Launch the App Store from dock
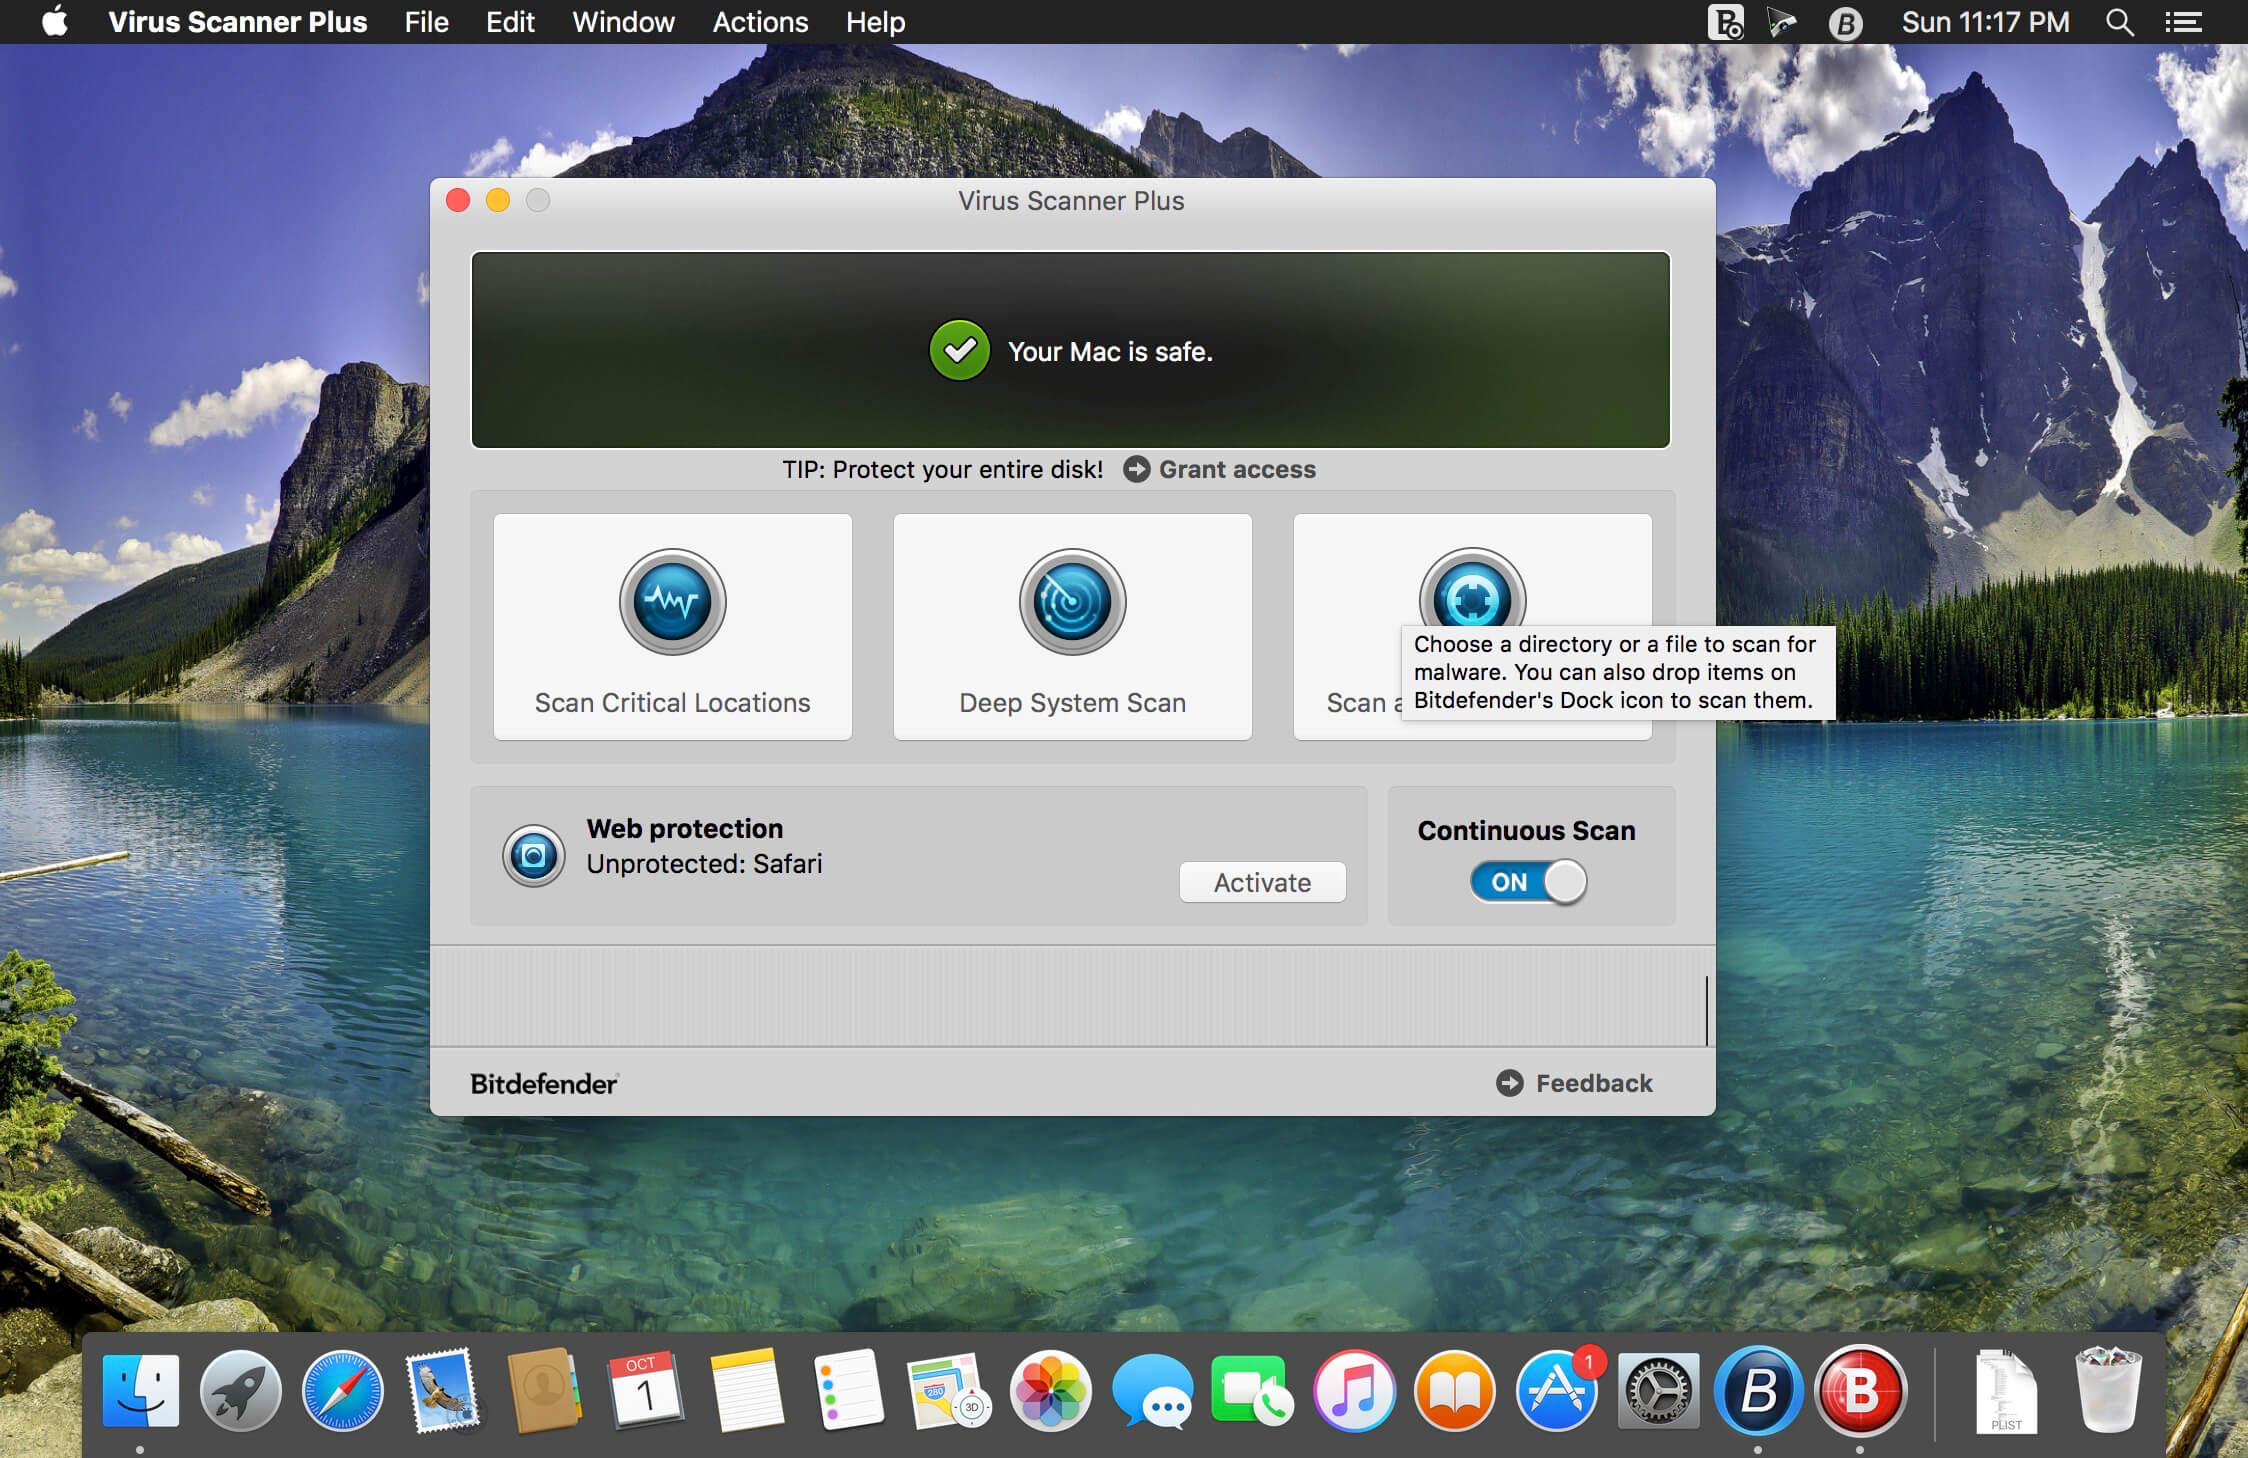The image size is (2248, 1458). (x=1556, y=1390)
